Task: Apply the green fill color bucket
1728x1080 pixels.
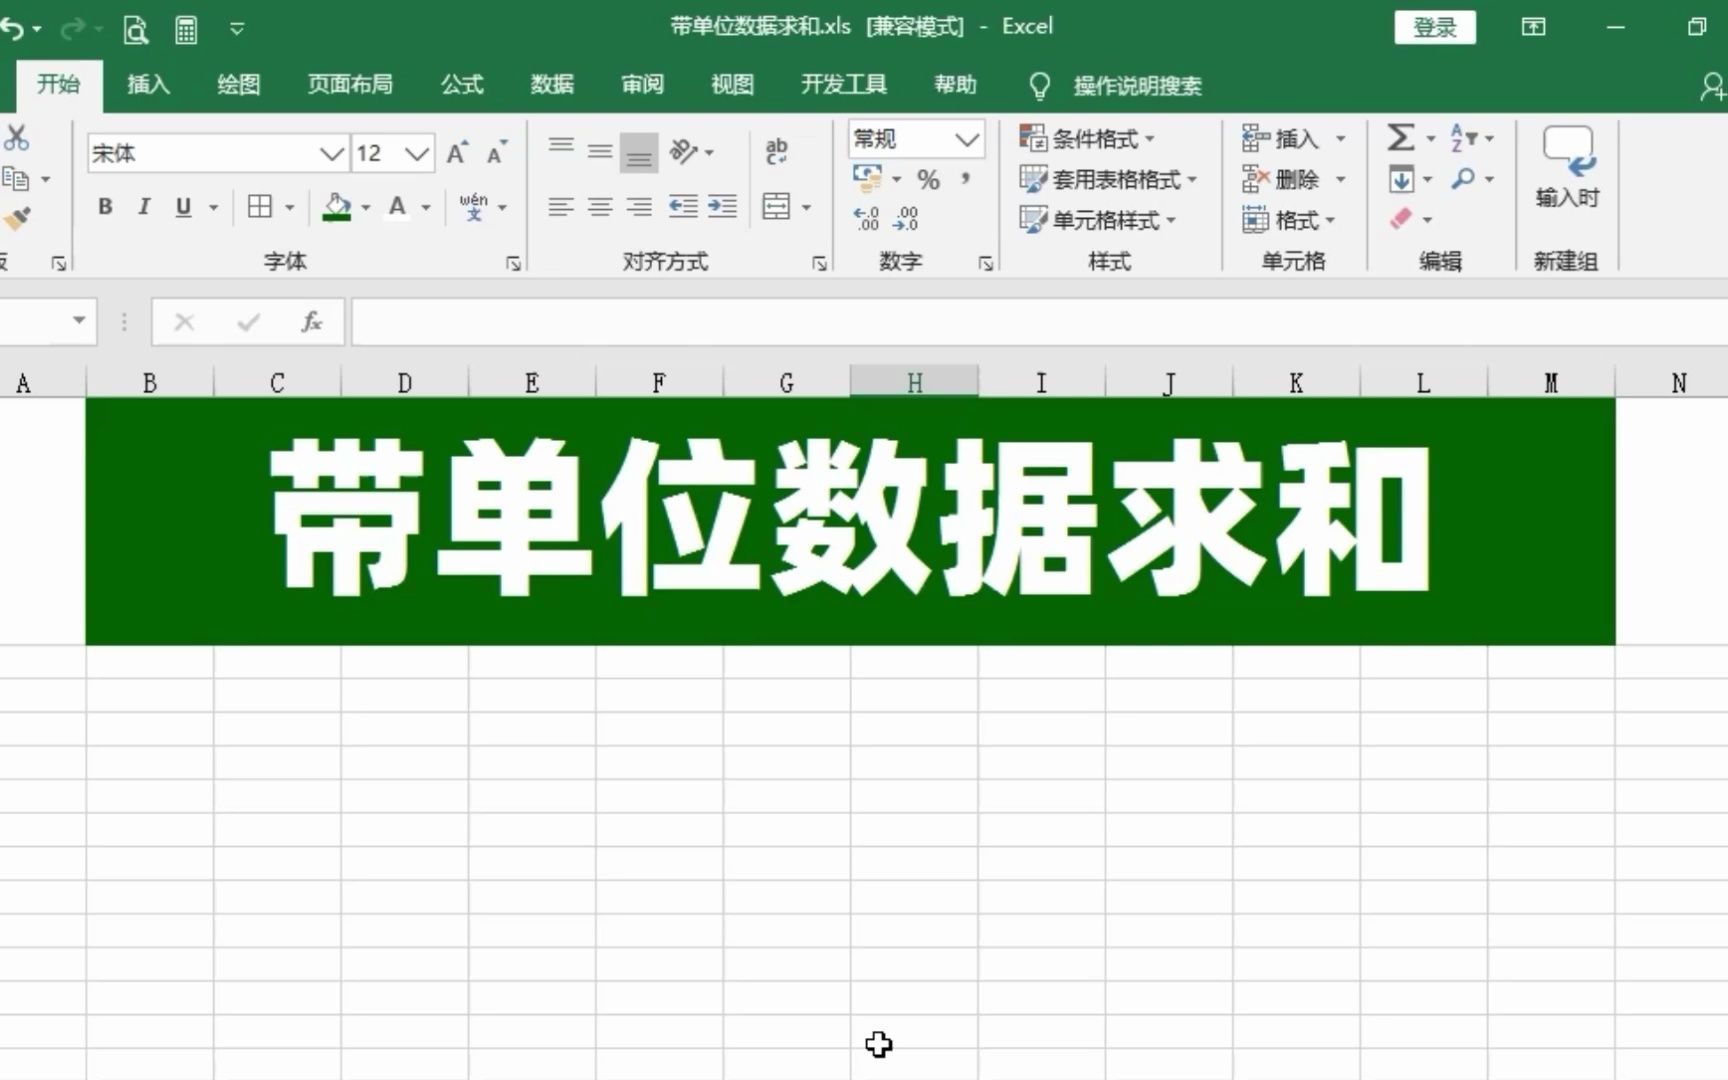Action: pos(337,207)
